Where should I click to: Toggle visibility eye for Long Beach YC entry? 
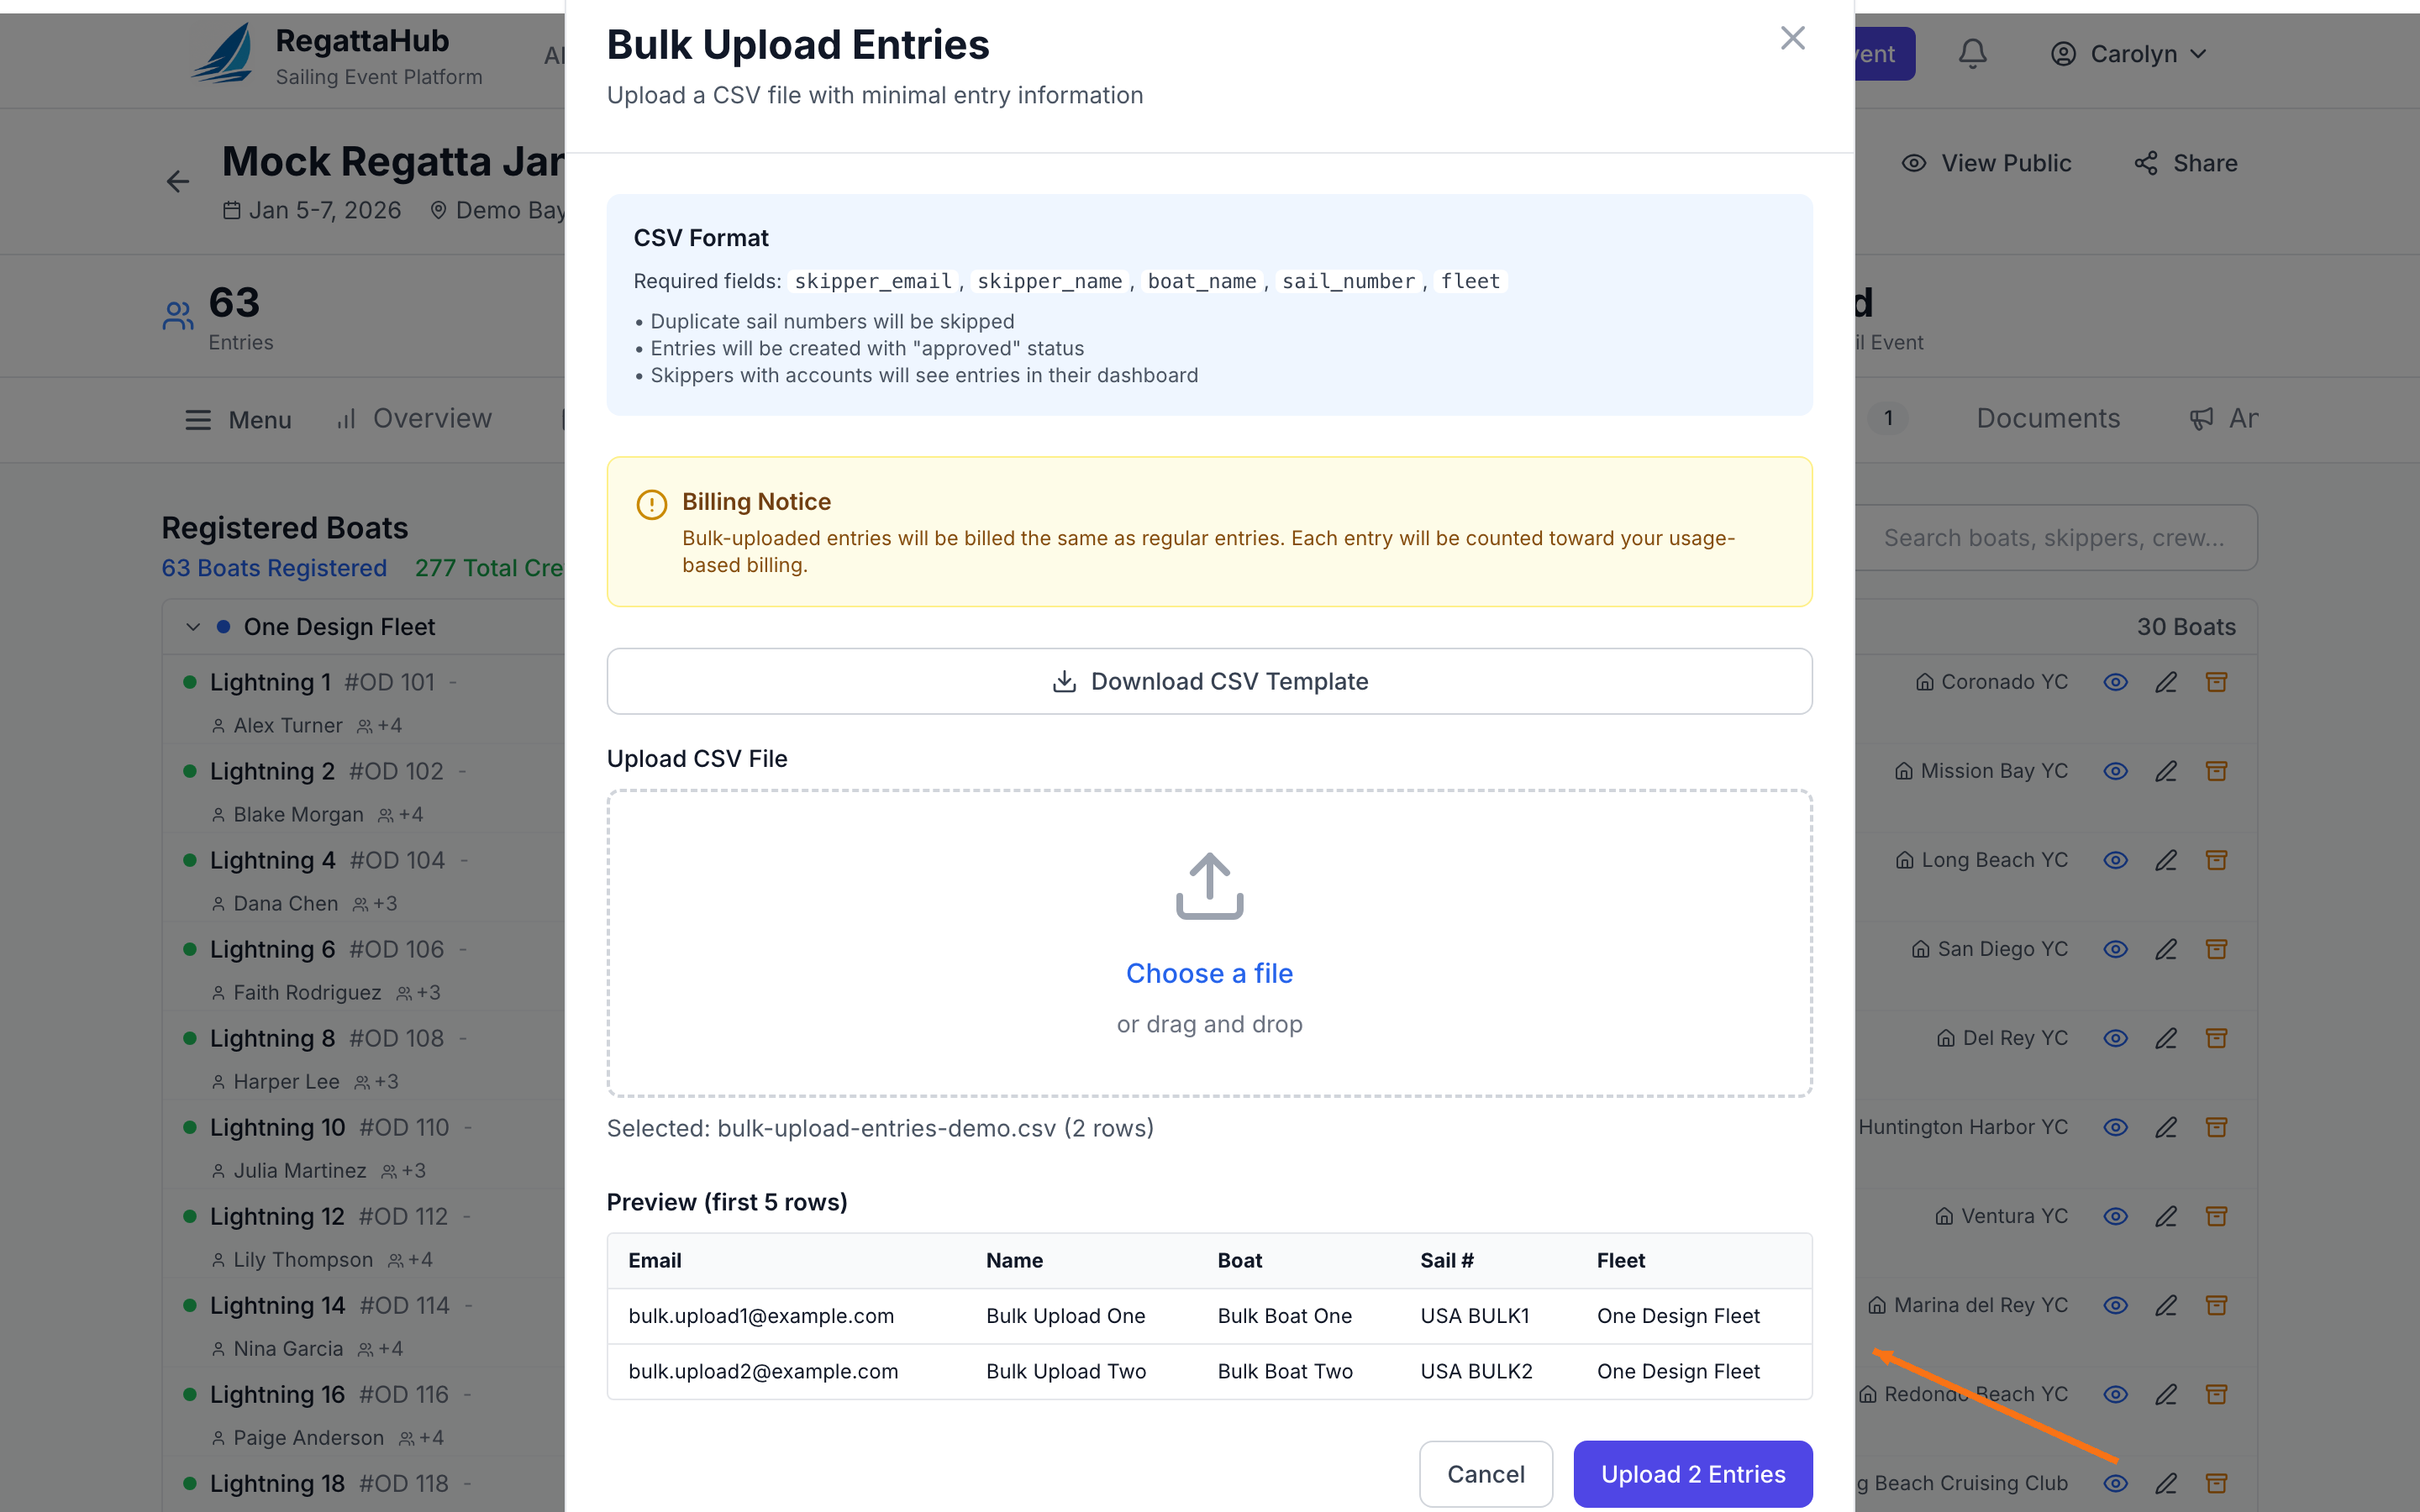tap(2115, 860)
